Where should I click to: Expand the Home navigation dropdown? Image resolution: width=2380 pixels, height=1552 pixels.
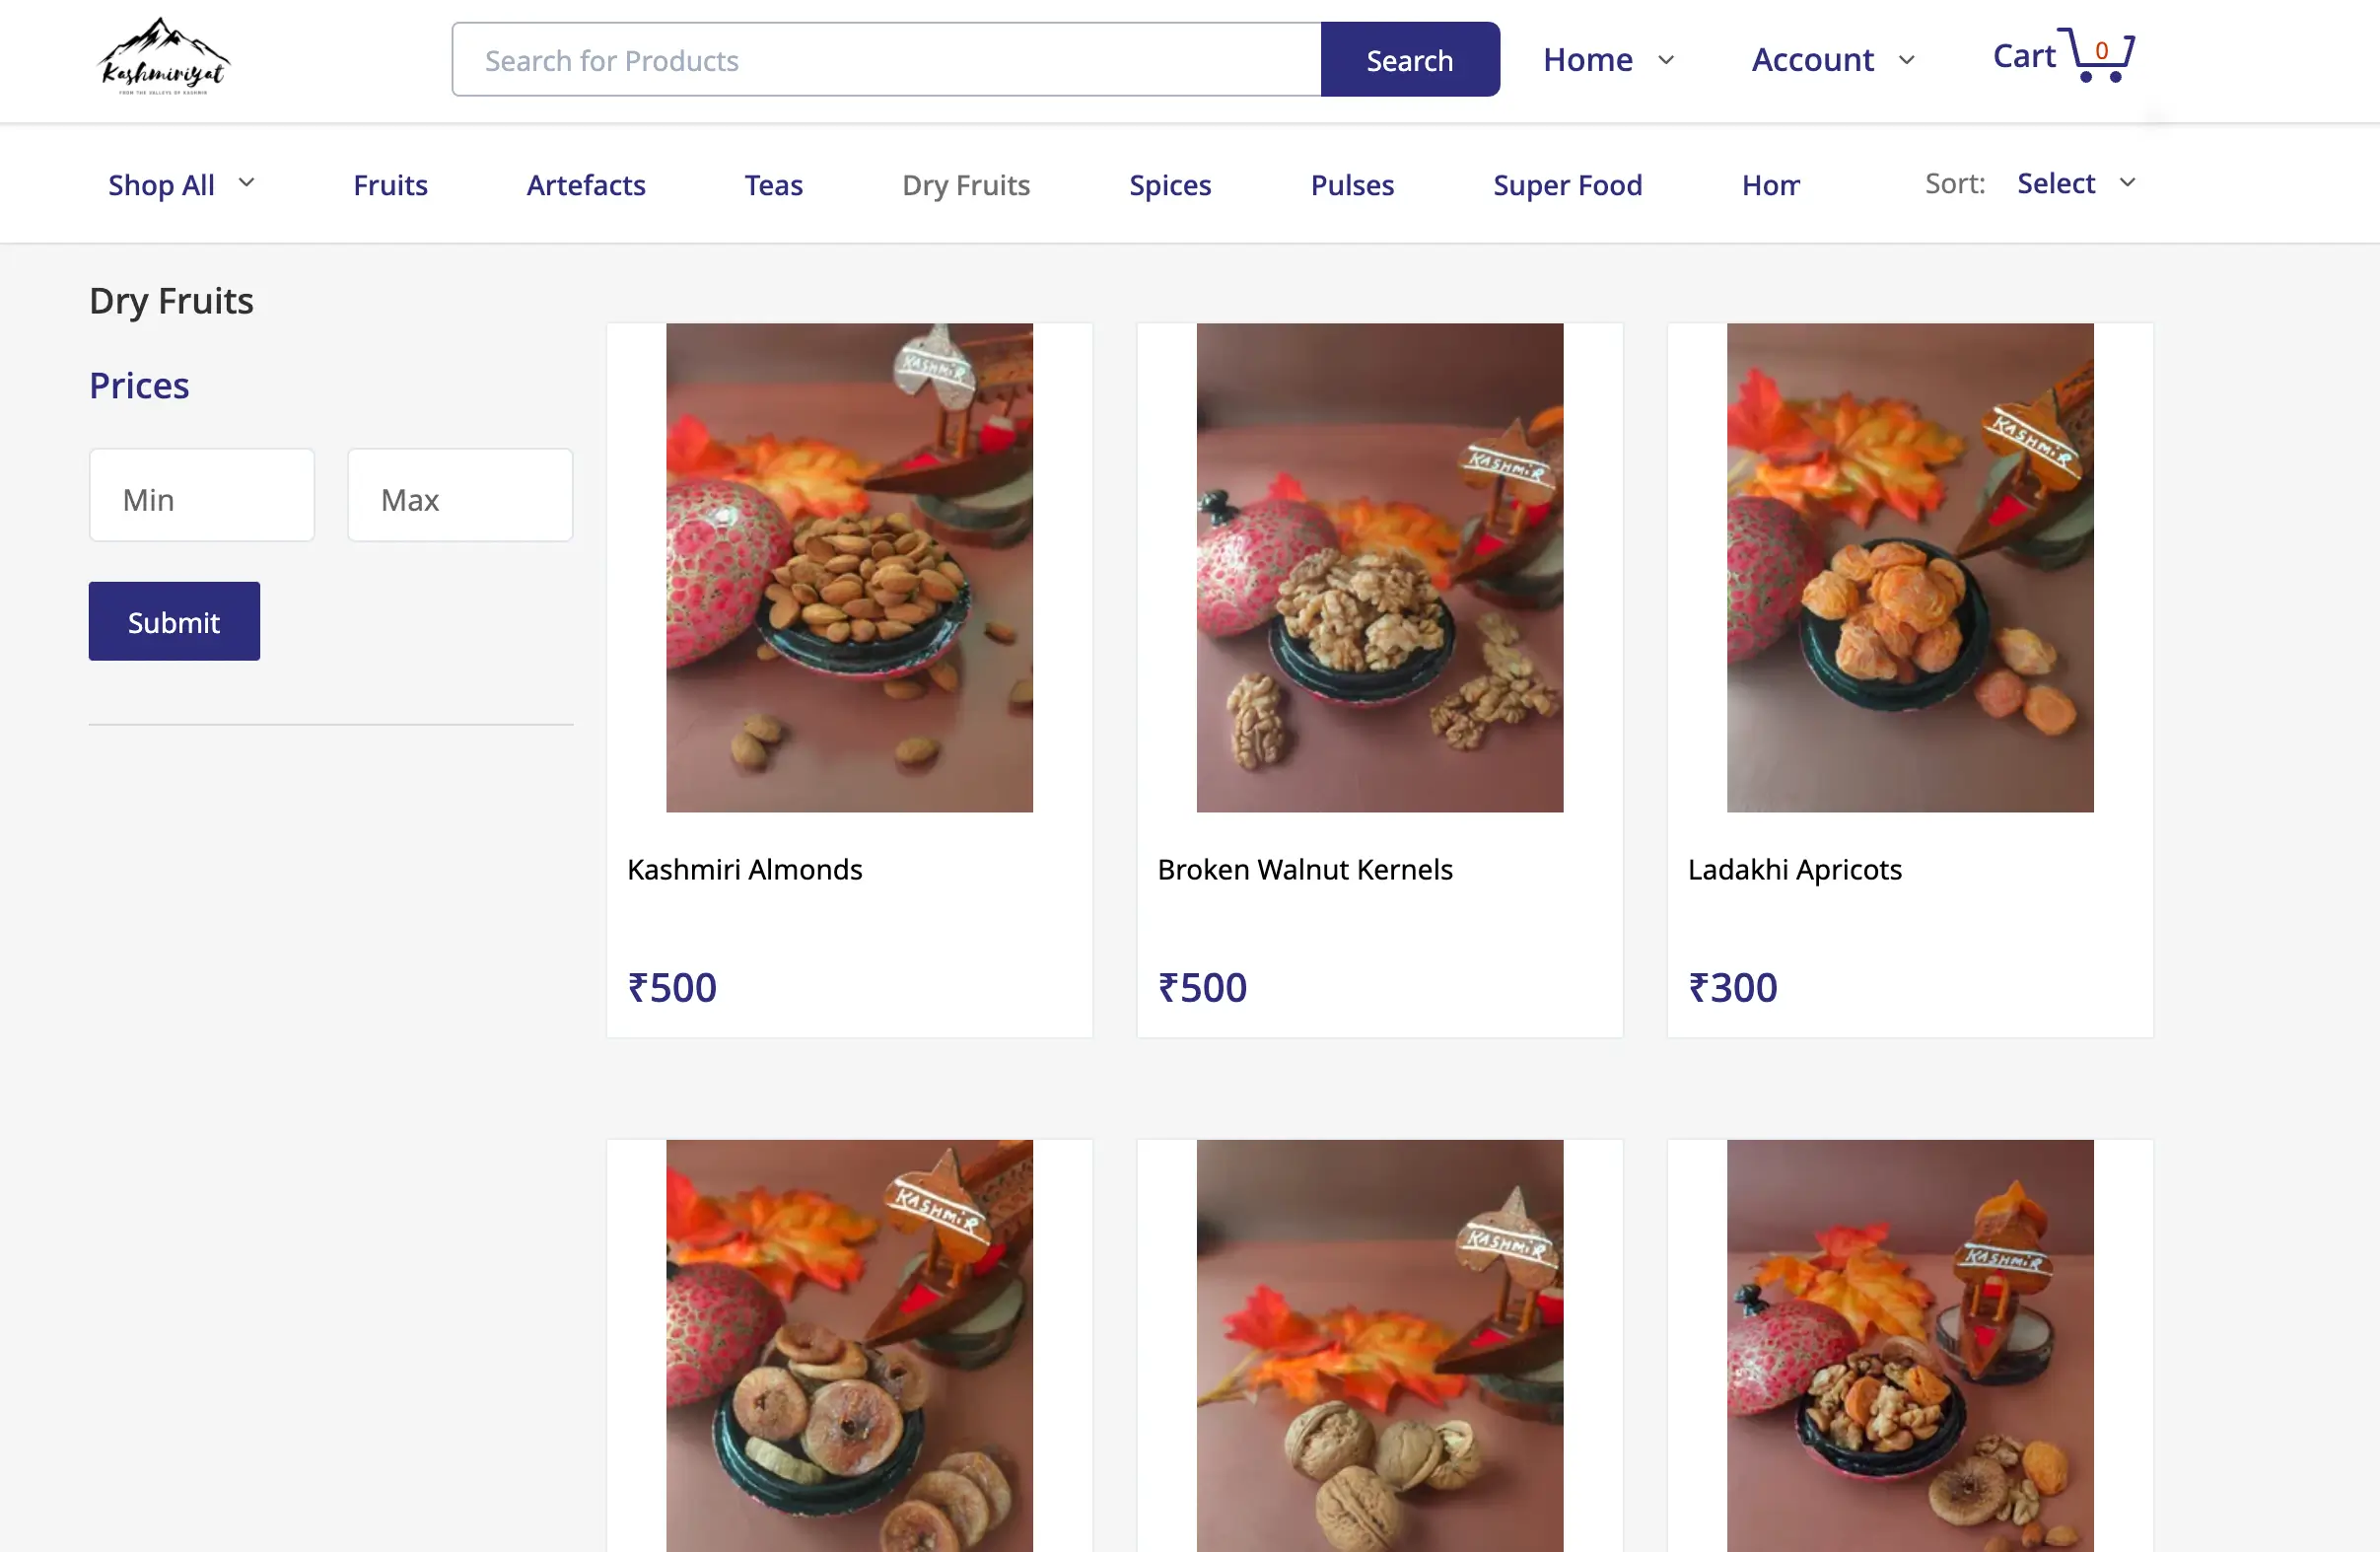(x=1606, y=60)
